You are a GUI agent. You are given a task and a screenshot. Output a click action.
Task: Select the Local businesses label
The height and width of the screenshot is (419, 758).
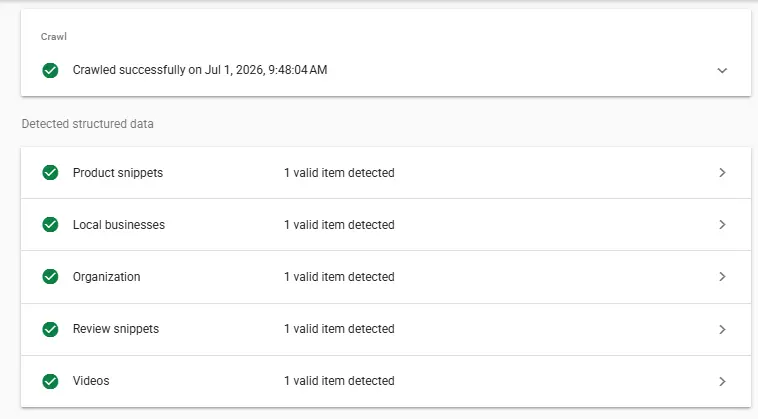click(x=119, y=225)
